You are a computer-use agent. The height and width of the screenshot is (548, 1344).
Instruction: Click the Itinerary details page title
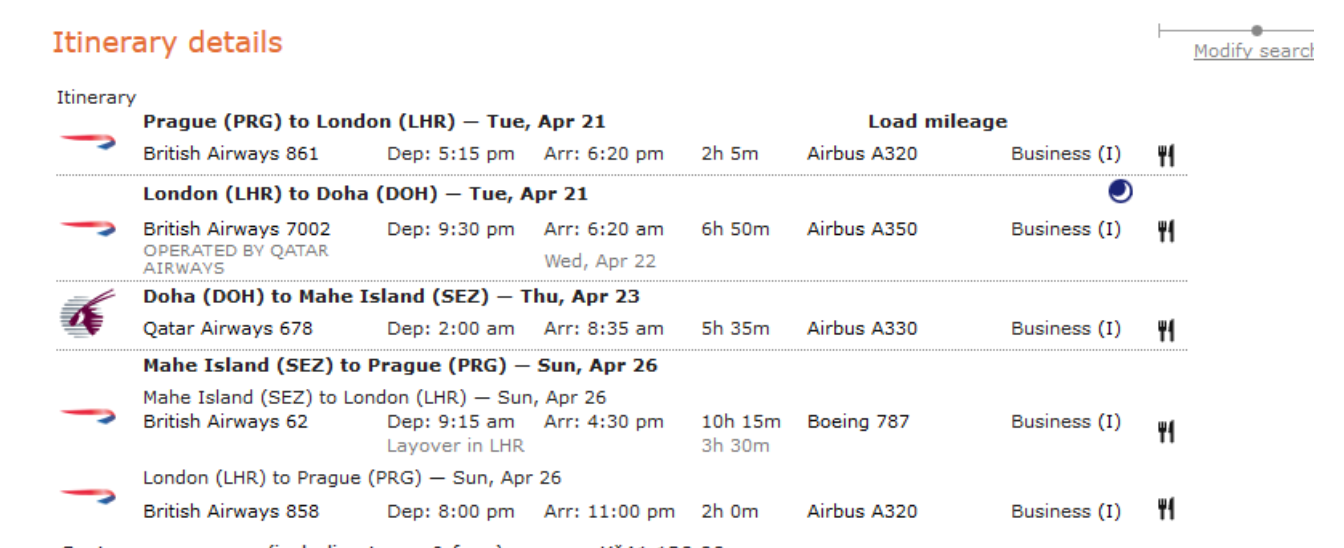167,43
